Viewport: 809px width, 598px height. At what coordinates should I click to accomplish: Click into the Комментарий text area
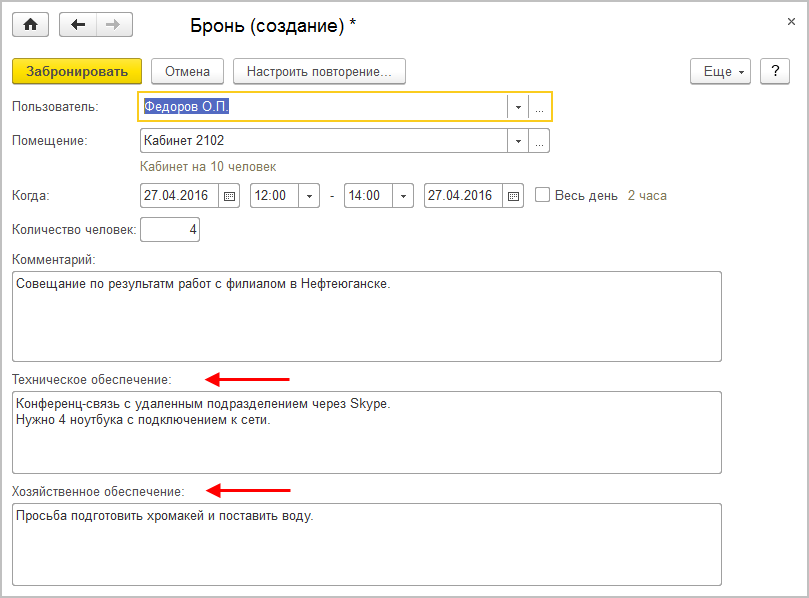tap(367, 316)
